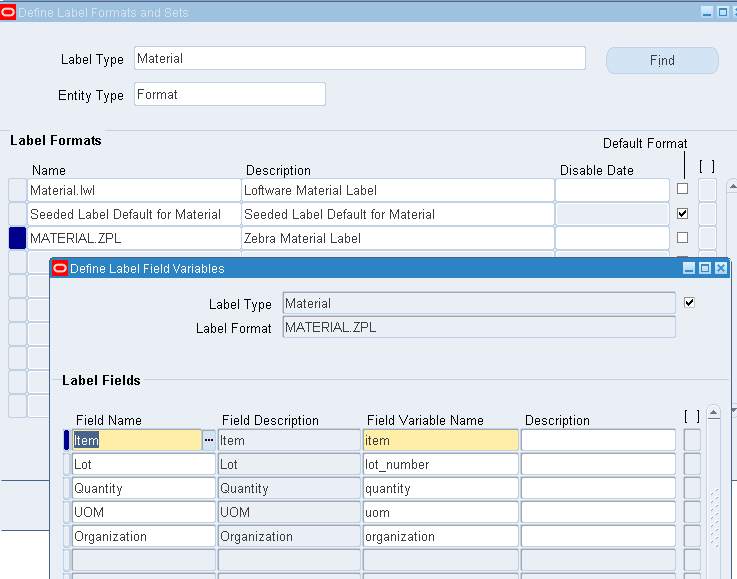Click scroll up arrow in Label Formats list
Viewport: 737px width, 579px height.
tap(732, 187)
